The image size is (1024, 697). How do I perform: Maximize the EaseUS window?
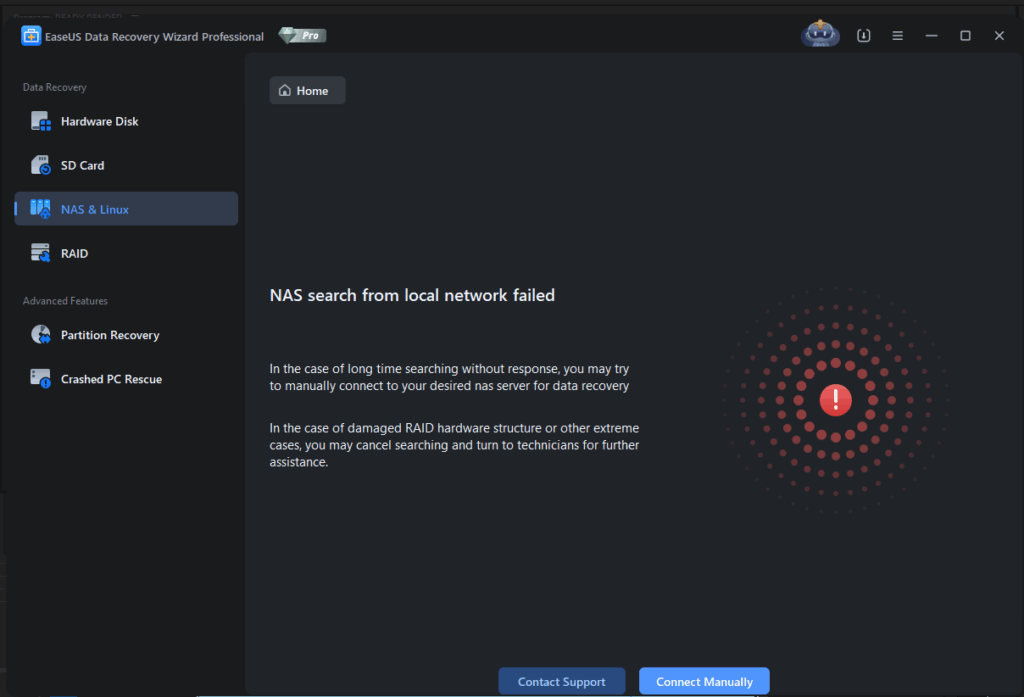click(965, 36)
